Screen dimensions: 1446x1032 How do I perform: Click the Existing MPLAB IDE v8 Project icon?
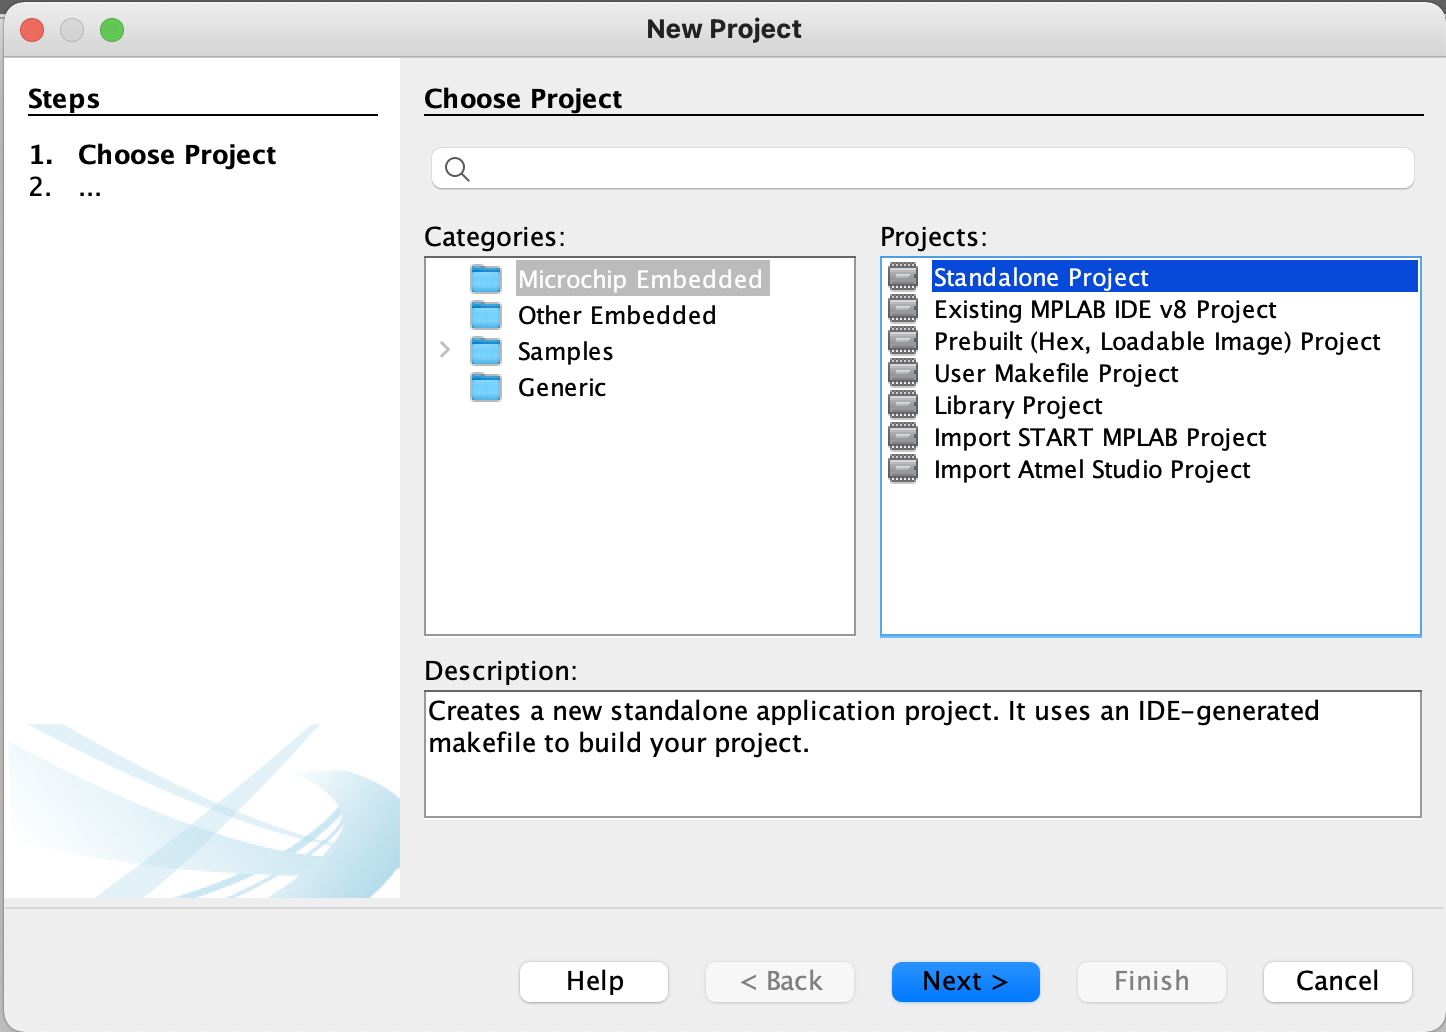[903, 309]
